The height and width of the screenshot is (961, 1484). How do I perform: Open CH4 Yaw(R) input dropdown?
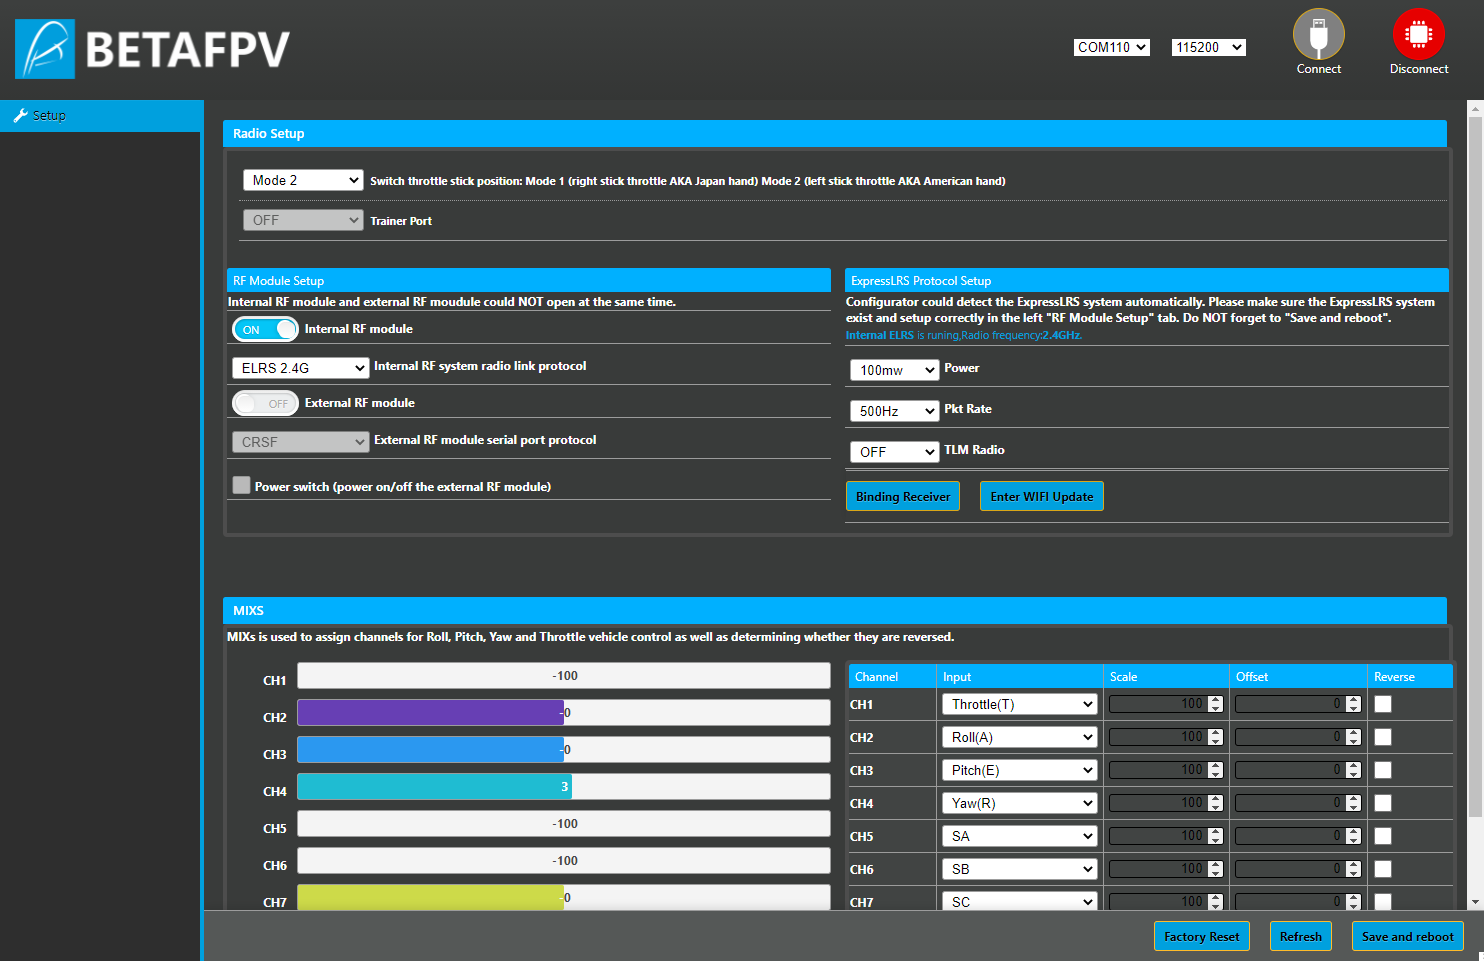(x=1019, y=803)
